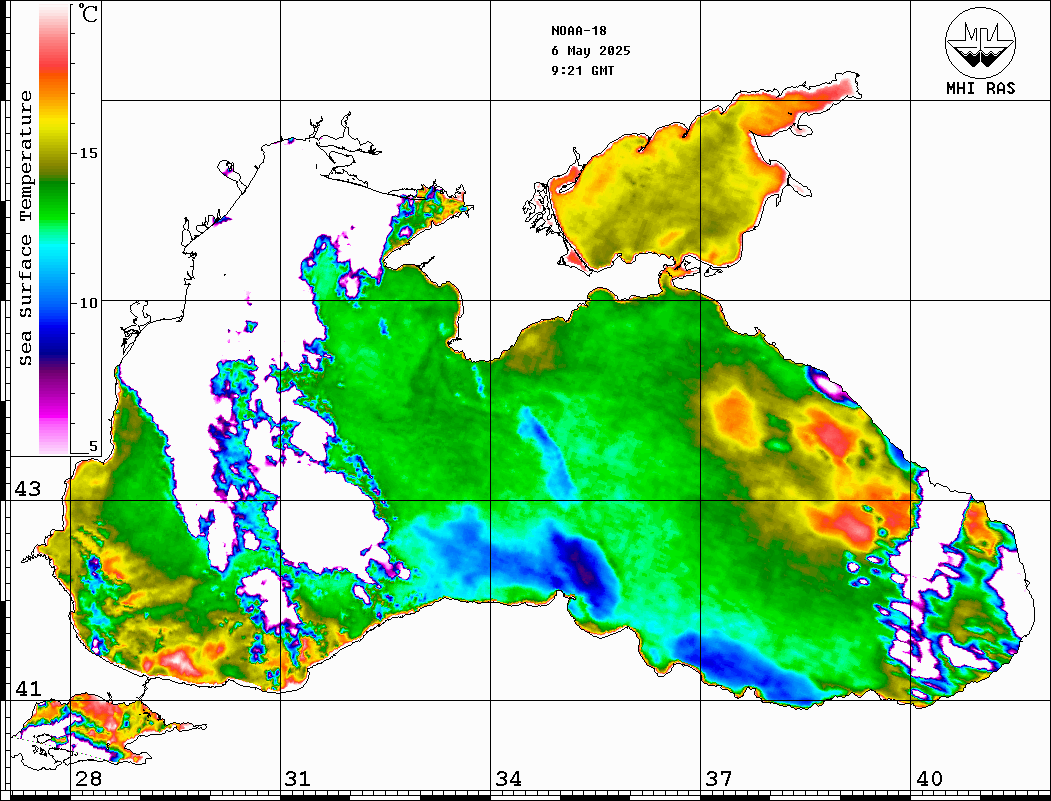Click the longitude label 28
The width and height of the screenshot is (1051, 801).
click(88, 779)
